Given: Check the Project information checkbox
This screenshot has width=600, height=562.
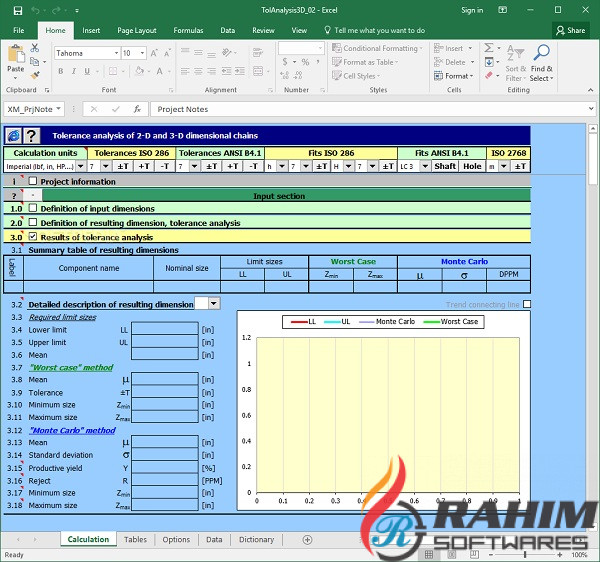Looking at the screenshot, I should (33, 181).
